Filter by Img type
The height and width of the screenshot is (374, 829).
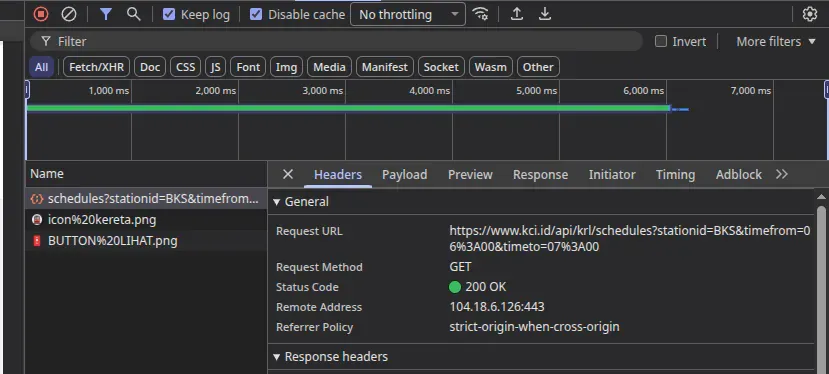click(286, 67)
